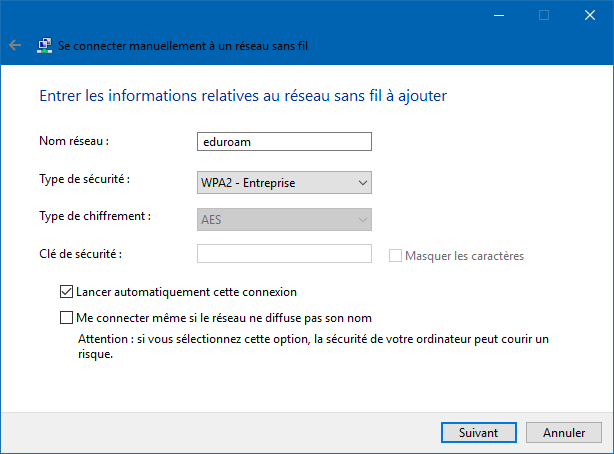
Task: Minimize the wizard window
Action: click(x=499, y=15)
